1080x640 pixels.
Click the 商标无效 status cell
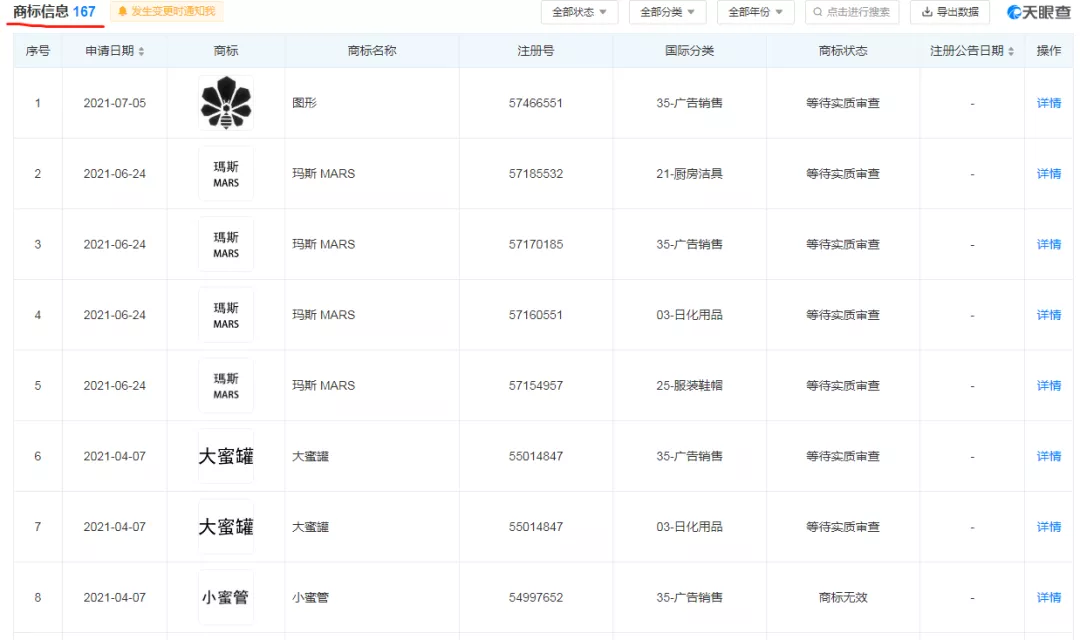tap(842, 597)
